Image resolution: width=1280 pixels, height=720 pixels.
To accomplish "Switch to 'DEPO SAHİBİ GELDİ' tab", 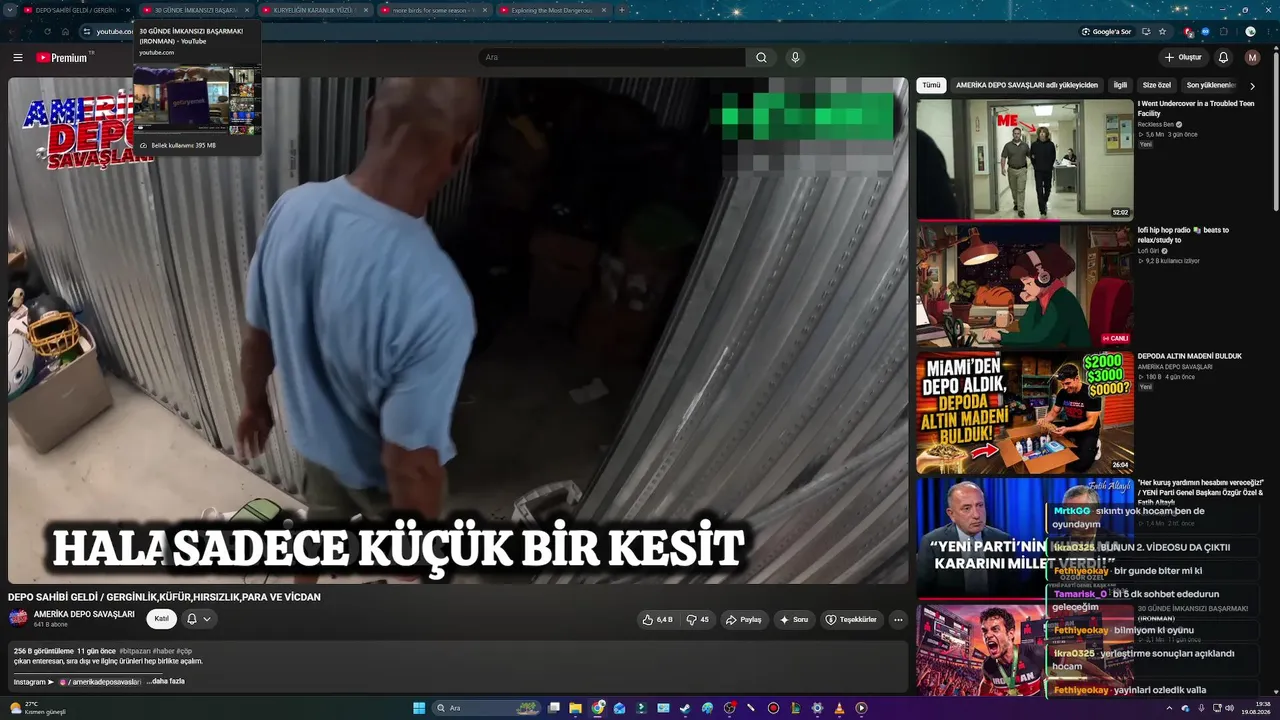I will (76, 10).
